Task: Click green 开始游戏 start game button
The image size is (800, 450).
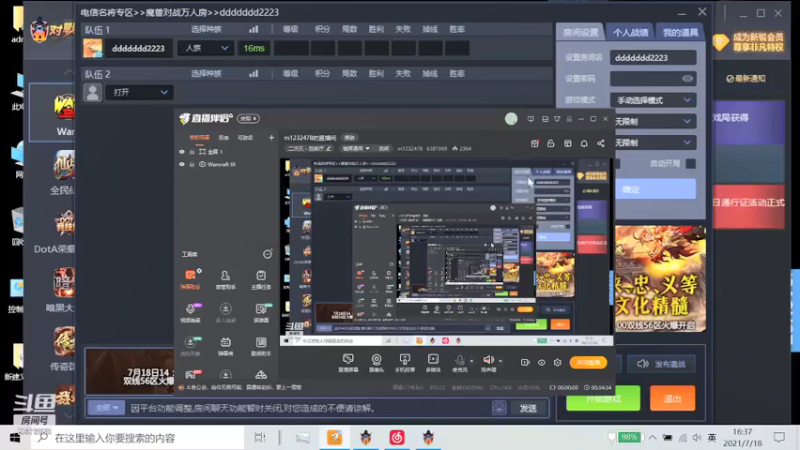Action: (603, 398)
